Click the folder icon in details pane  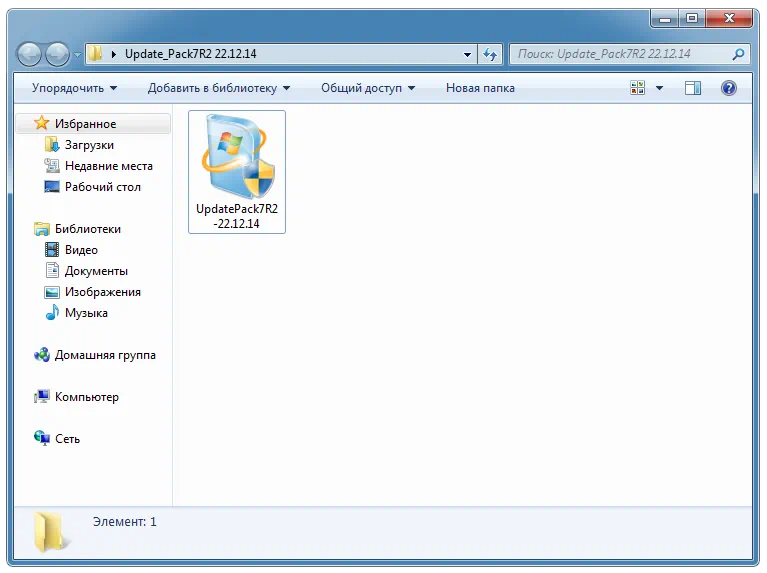51,532
